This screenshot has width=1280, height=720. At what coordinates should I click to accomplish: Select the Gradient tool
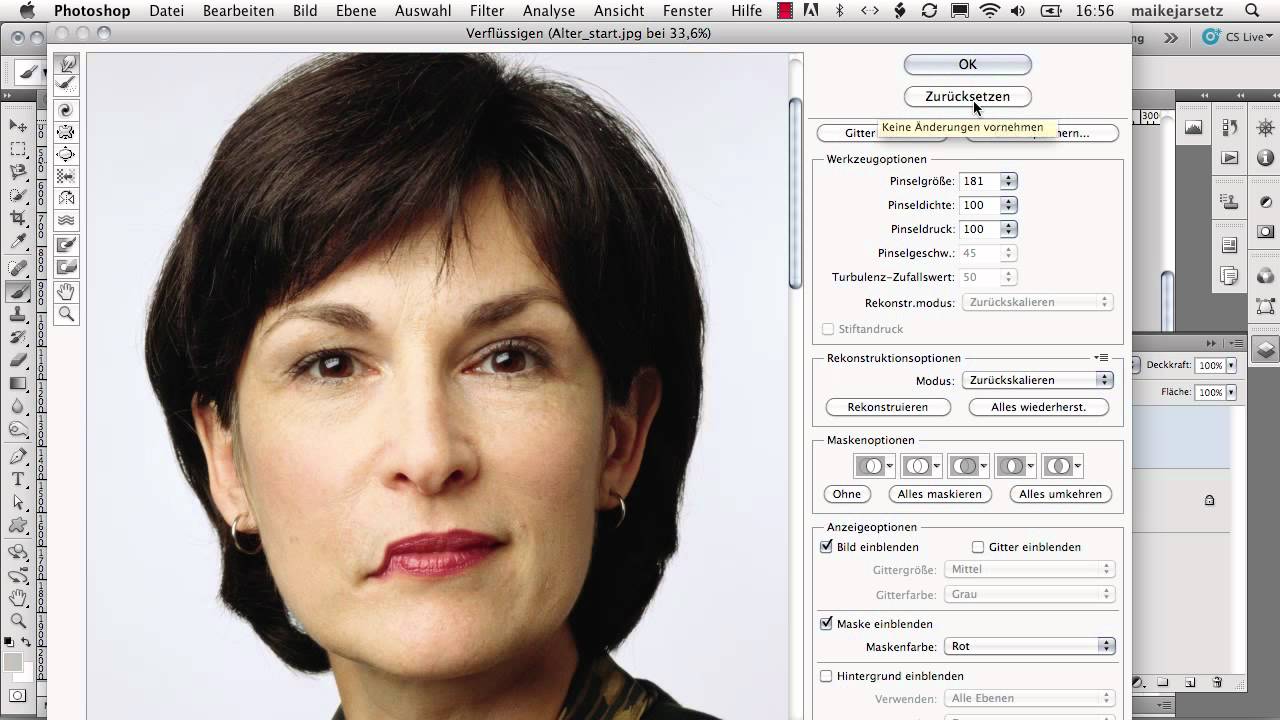(18, 383)
